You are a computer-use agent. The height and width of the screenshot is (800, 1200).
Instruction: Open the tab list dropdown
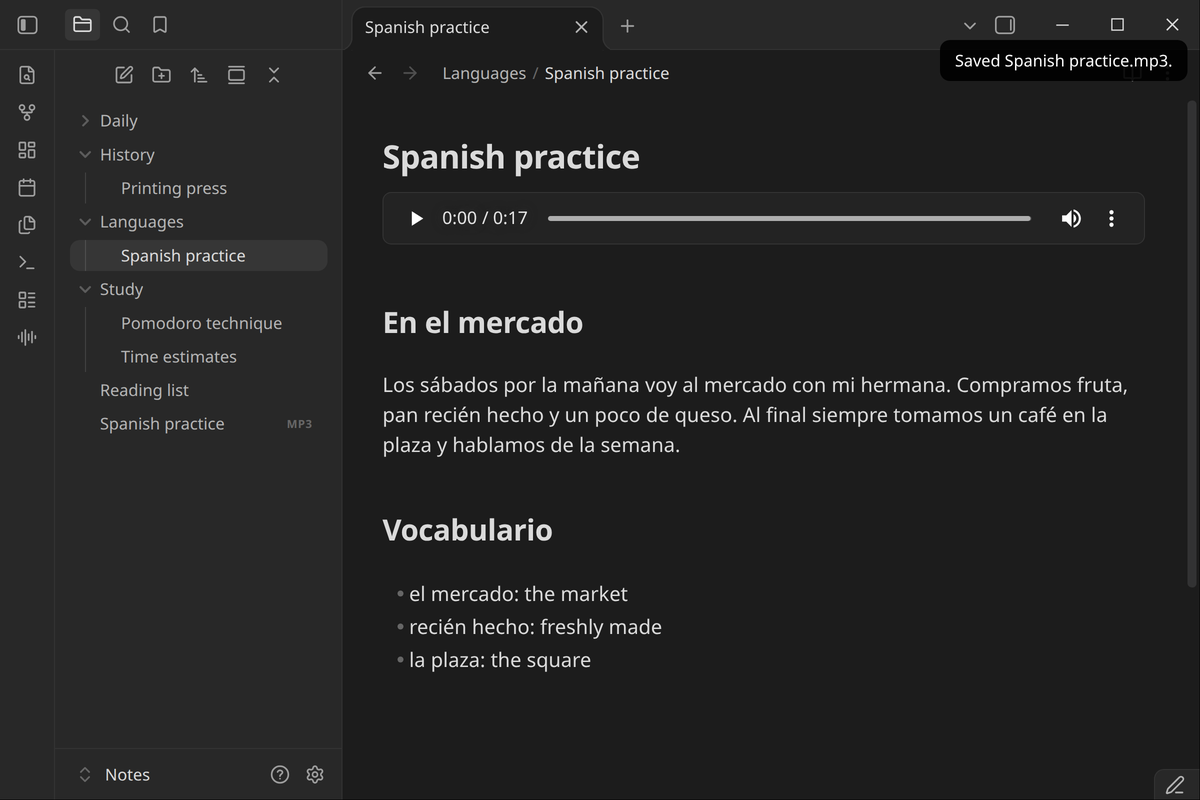click(x=969, y=25)
